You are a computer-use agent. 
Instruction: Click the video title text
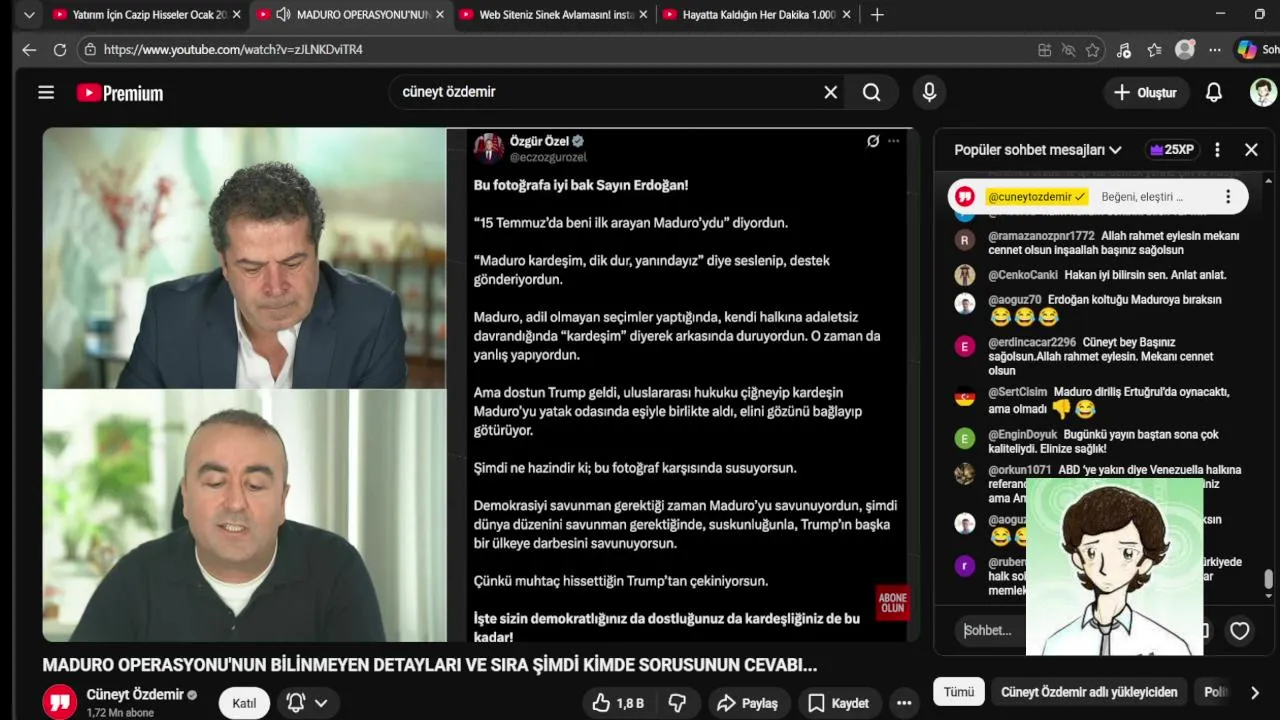430,665
